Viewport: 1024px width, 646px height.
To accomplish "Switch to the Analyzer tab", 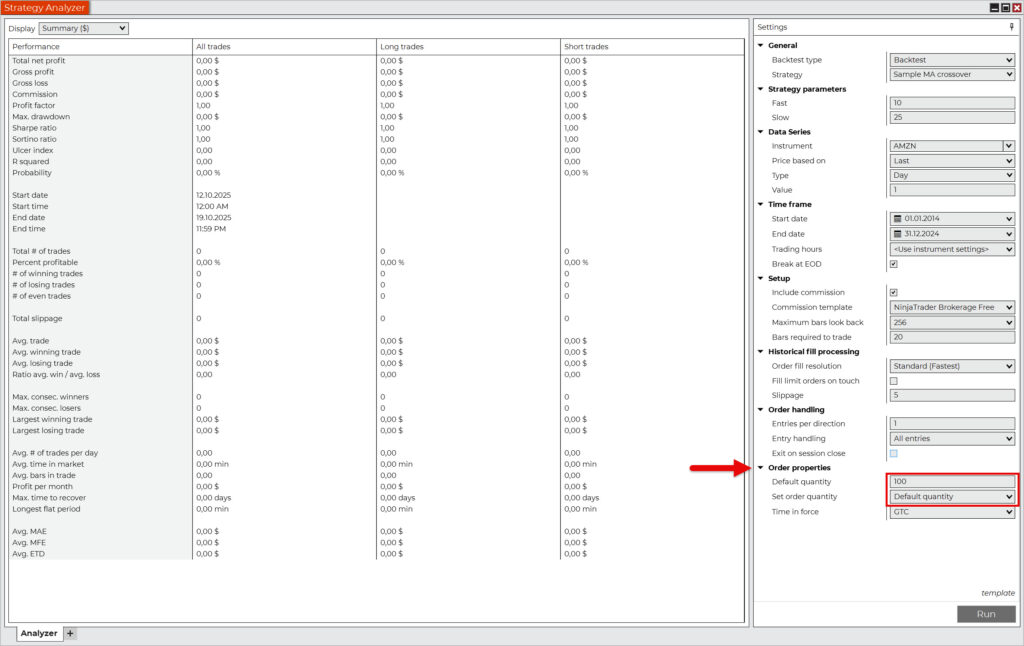I will (39, 633).
